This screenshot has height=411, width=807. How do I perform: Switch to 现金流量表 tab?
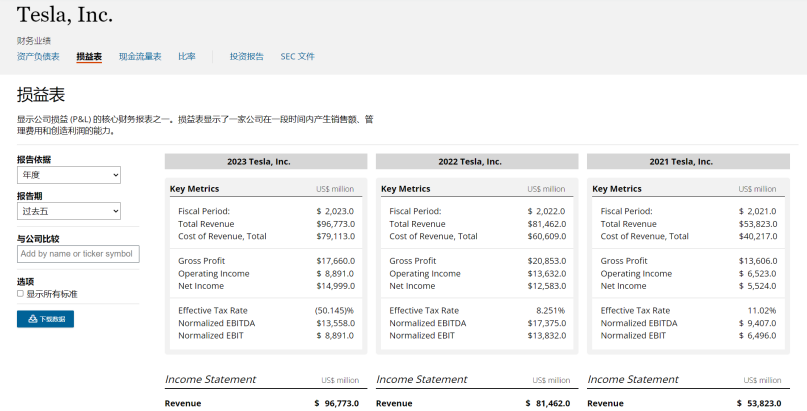(140, 57)
